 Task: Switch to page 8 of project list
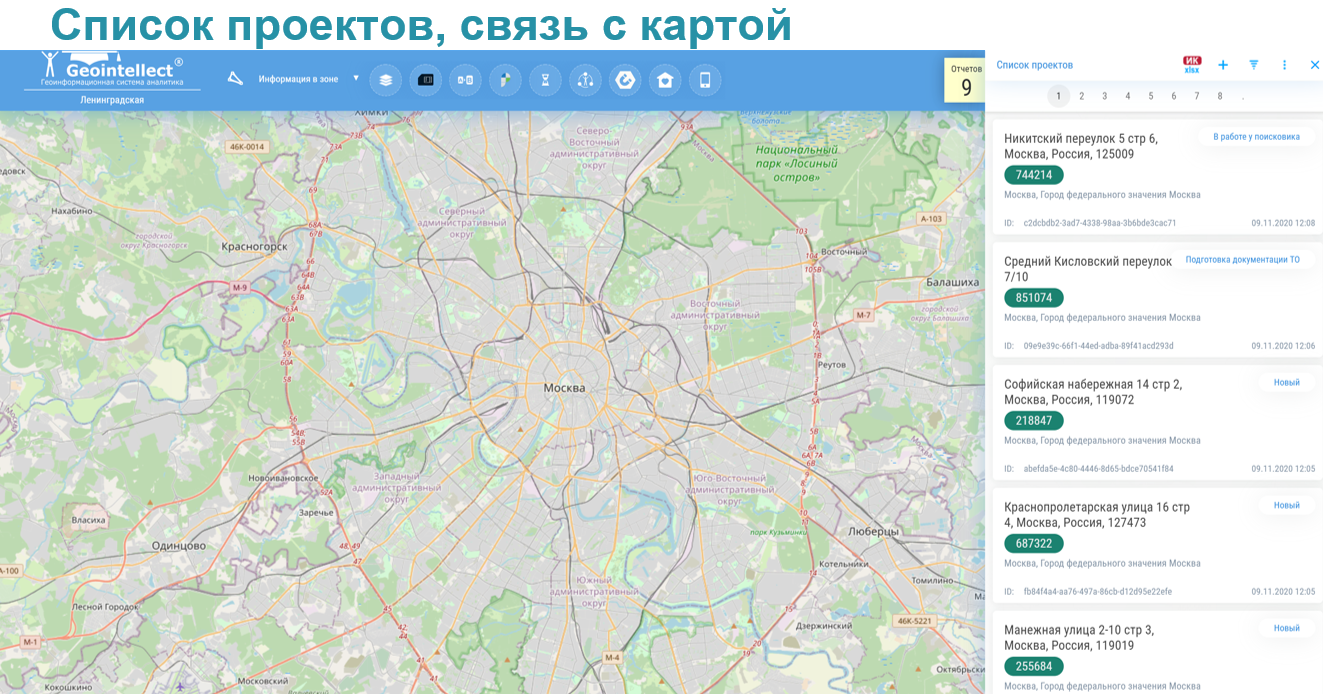click(1219, 96)
